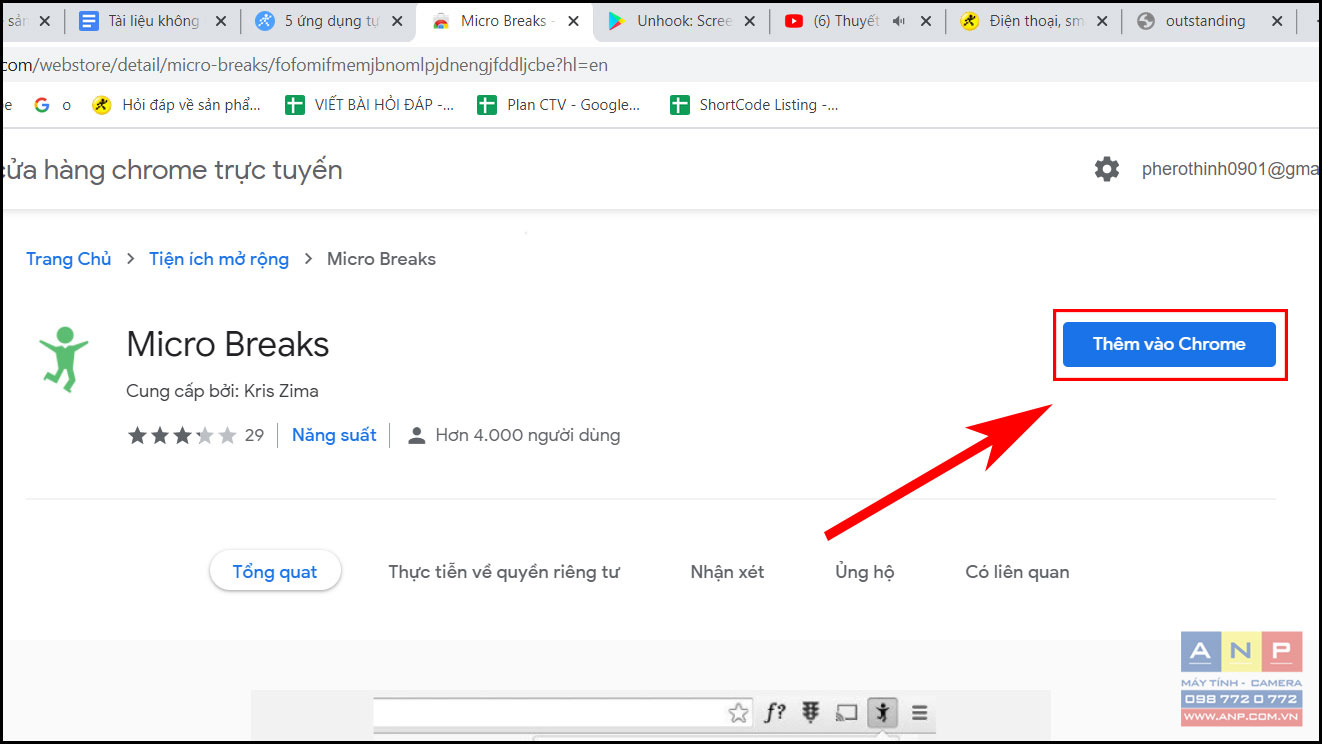Switch to the Có liên quan tab
The image size is (1322, 744).
1017,572
